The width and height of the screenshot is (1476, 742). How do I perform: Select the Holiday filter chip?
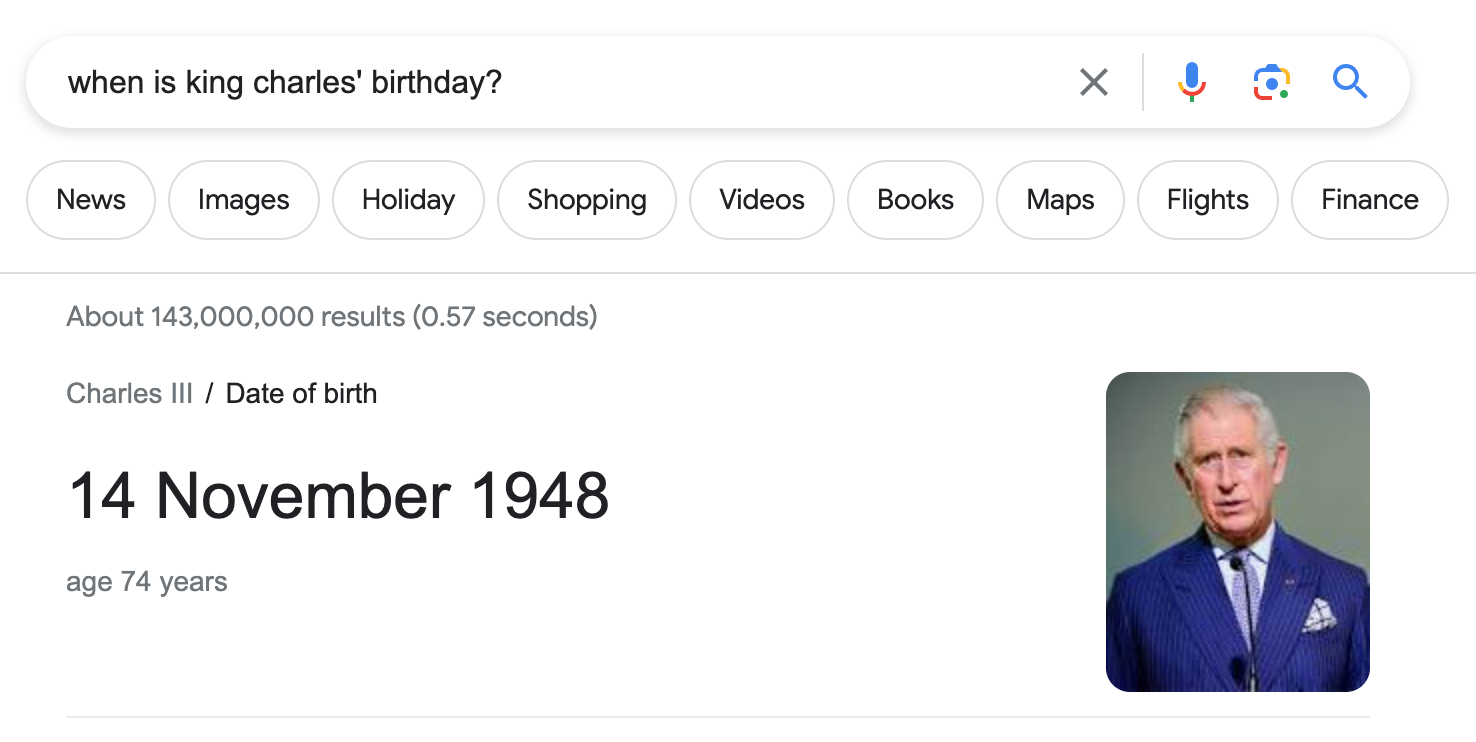pyautogui.click(x=408, y=200)
